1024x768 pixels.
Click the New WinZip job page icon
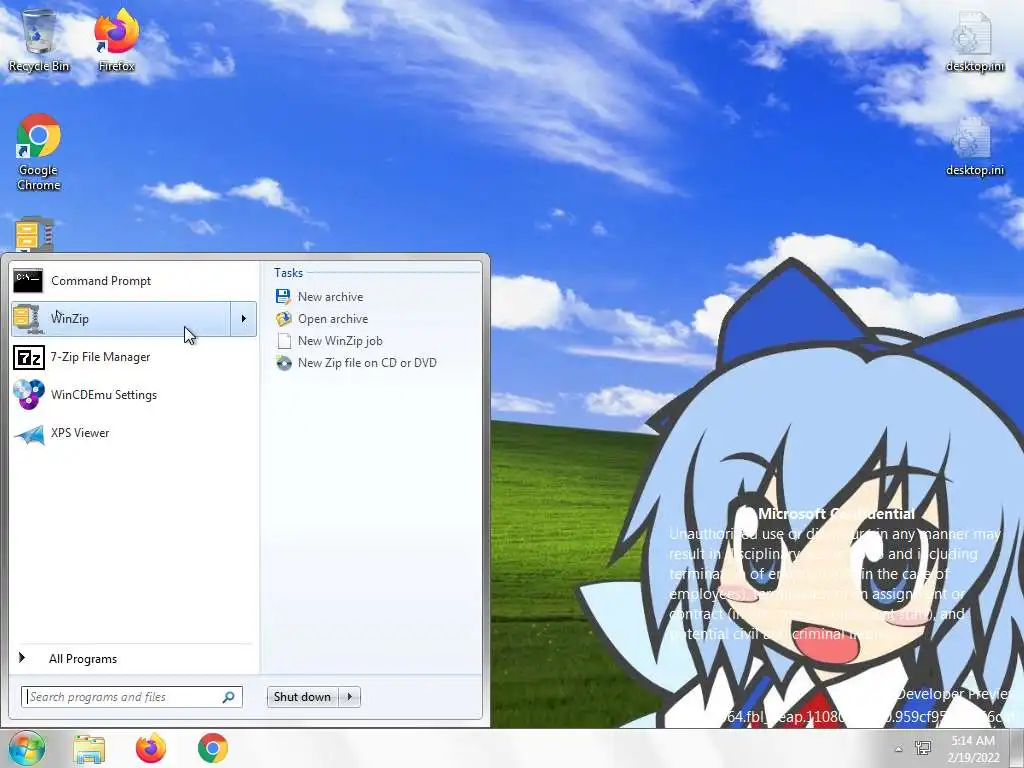pos(284,341)
